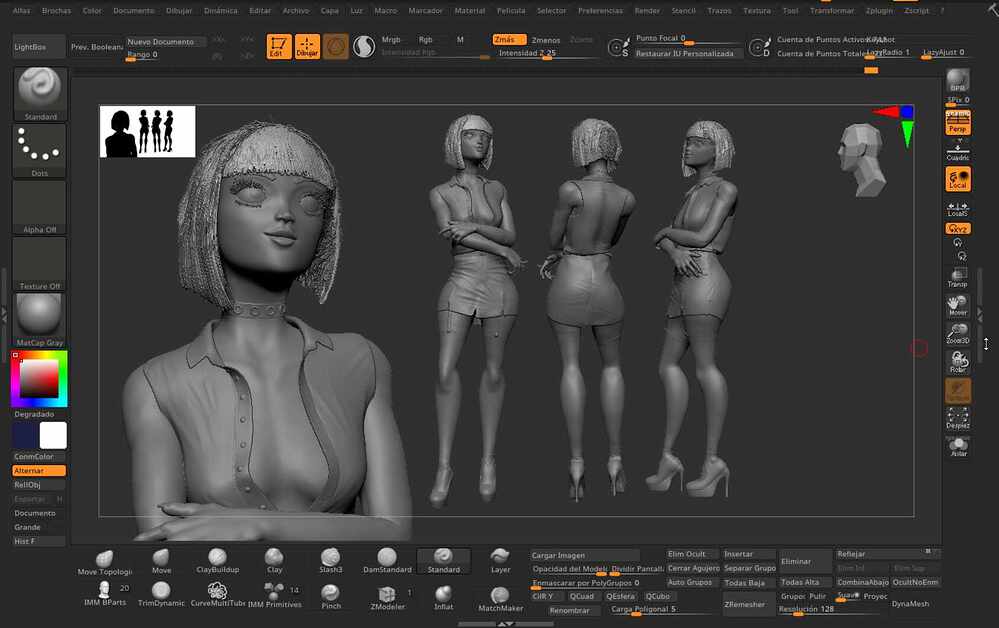
Task: Select the TrimDynamic brush
Action: point(161,594)
